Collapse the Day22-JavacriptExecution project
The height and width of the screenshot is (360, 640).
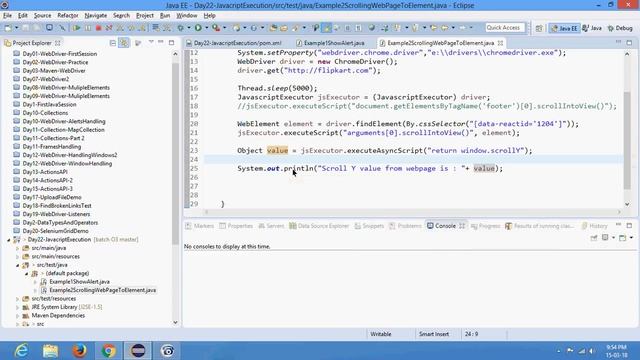click(9, 240)
